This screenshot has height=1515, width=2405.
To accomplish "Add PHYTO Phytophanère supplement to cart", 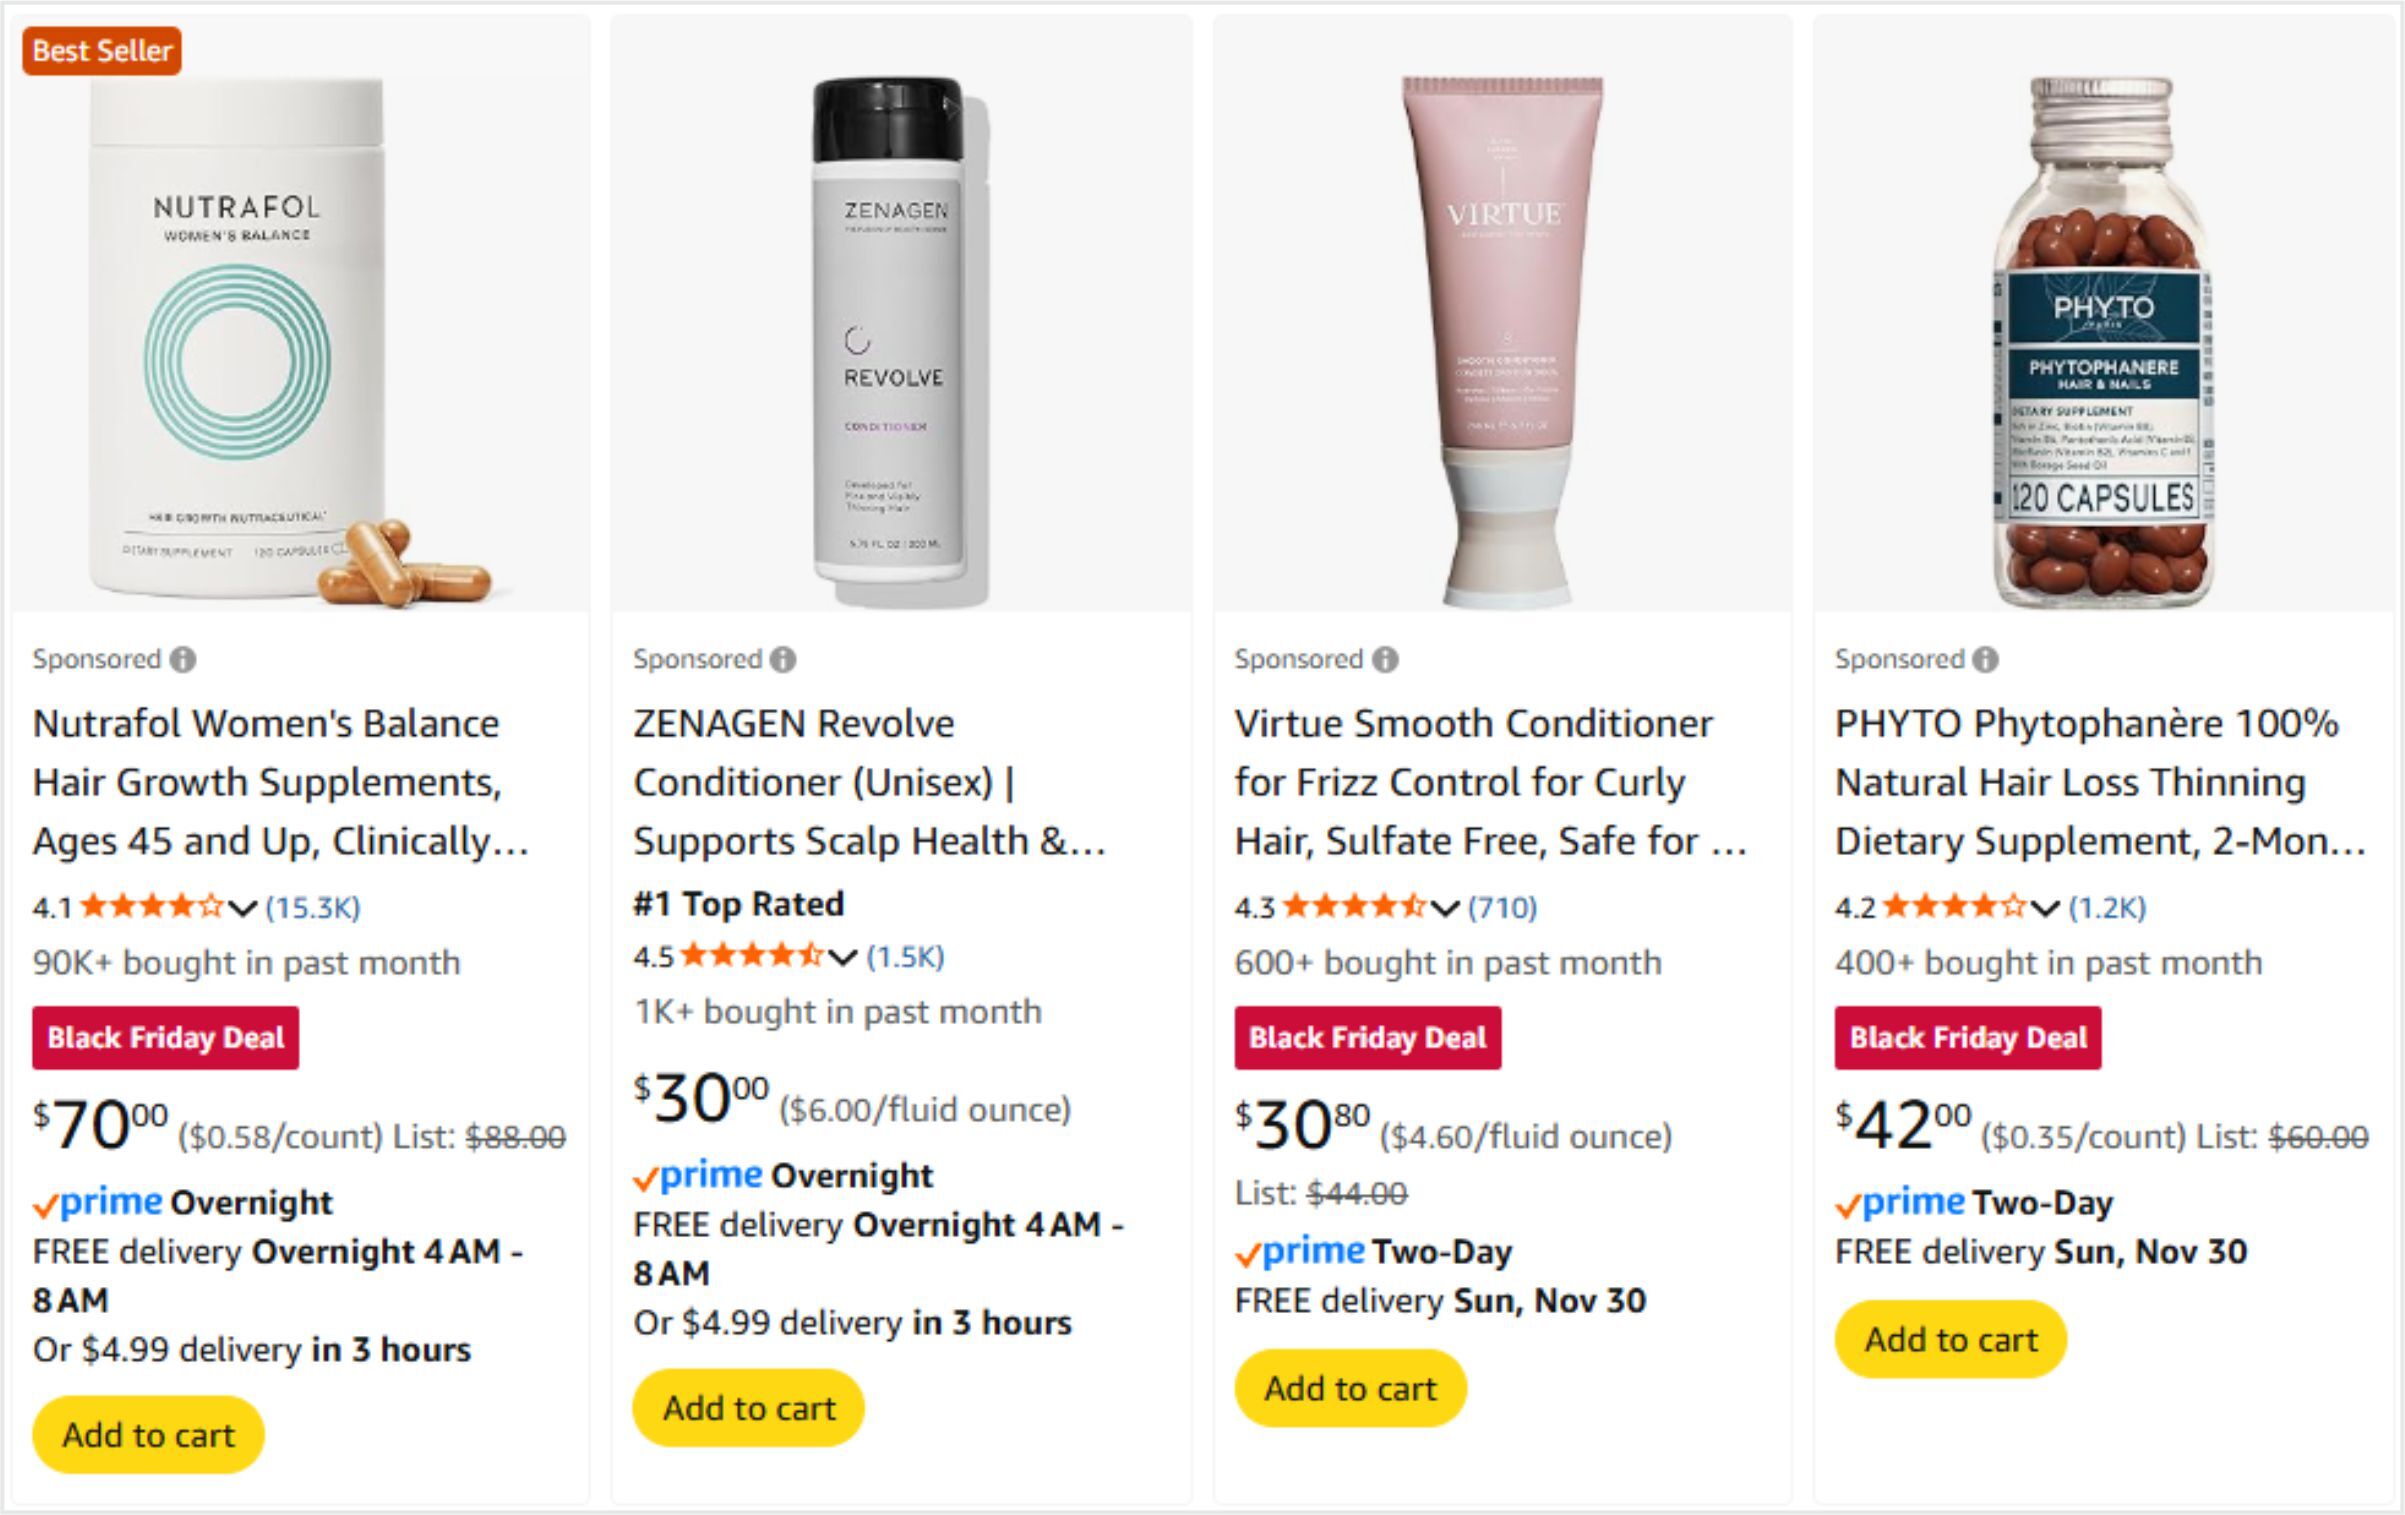I will [1950, 1339].
